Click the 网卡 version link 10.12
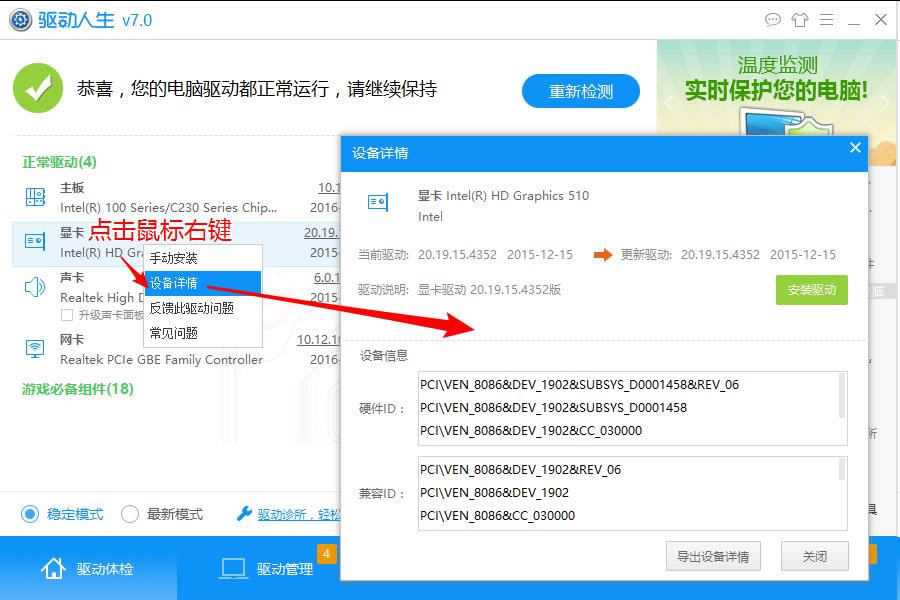This screenshot has width=900, height=600. pyautogui.click(x=319, y=340)
